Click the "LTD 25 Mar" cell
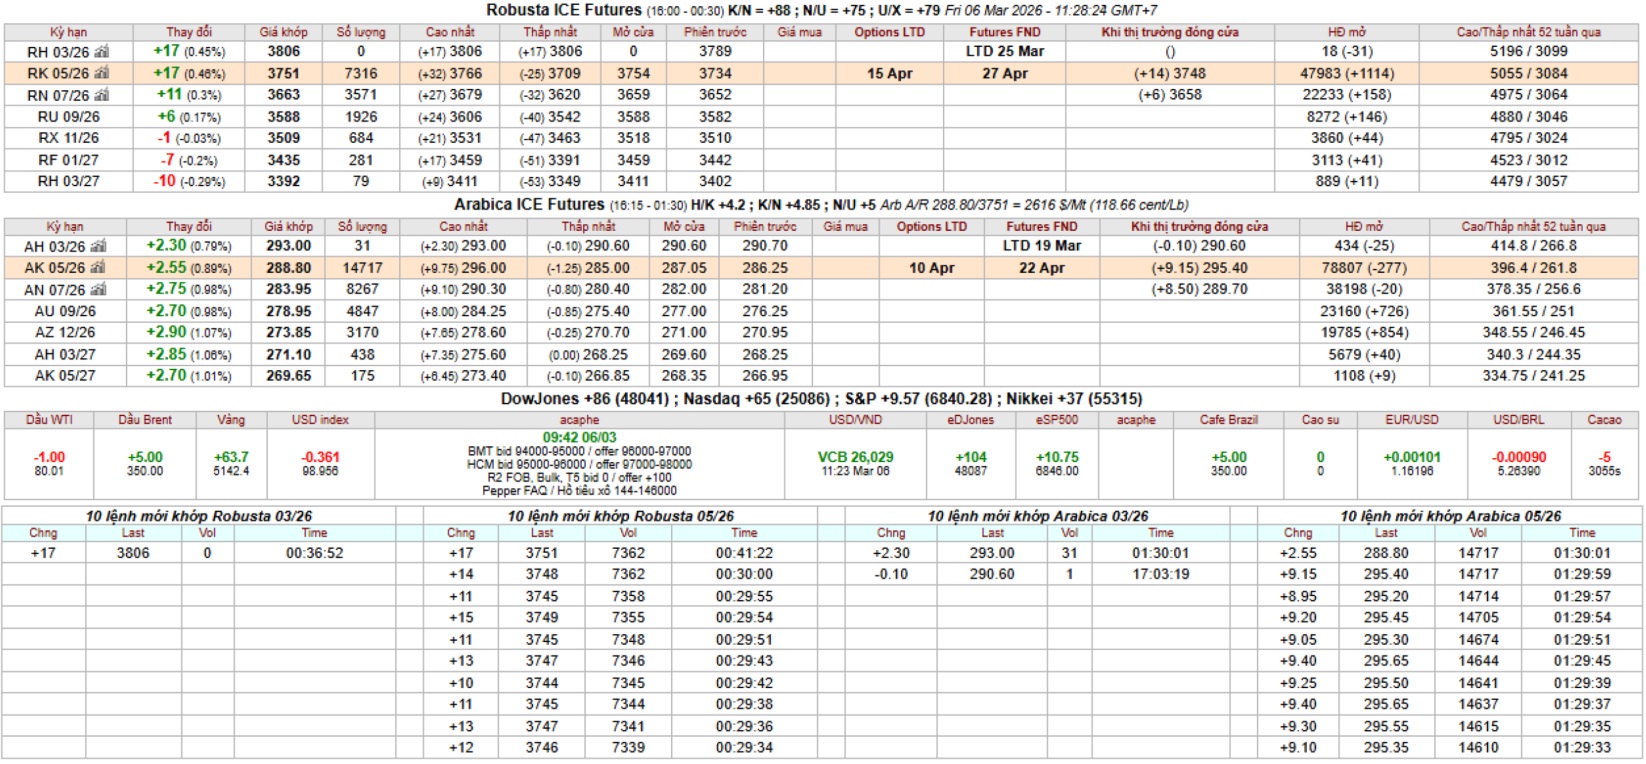Screen dimensions: 1646x764 1005,51
